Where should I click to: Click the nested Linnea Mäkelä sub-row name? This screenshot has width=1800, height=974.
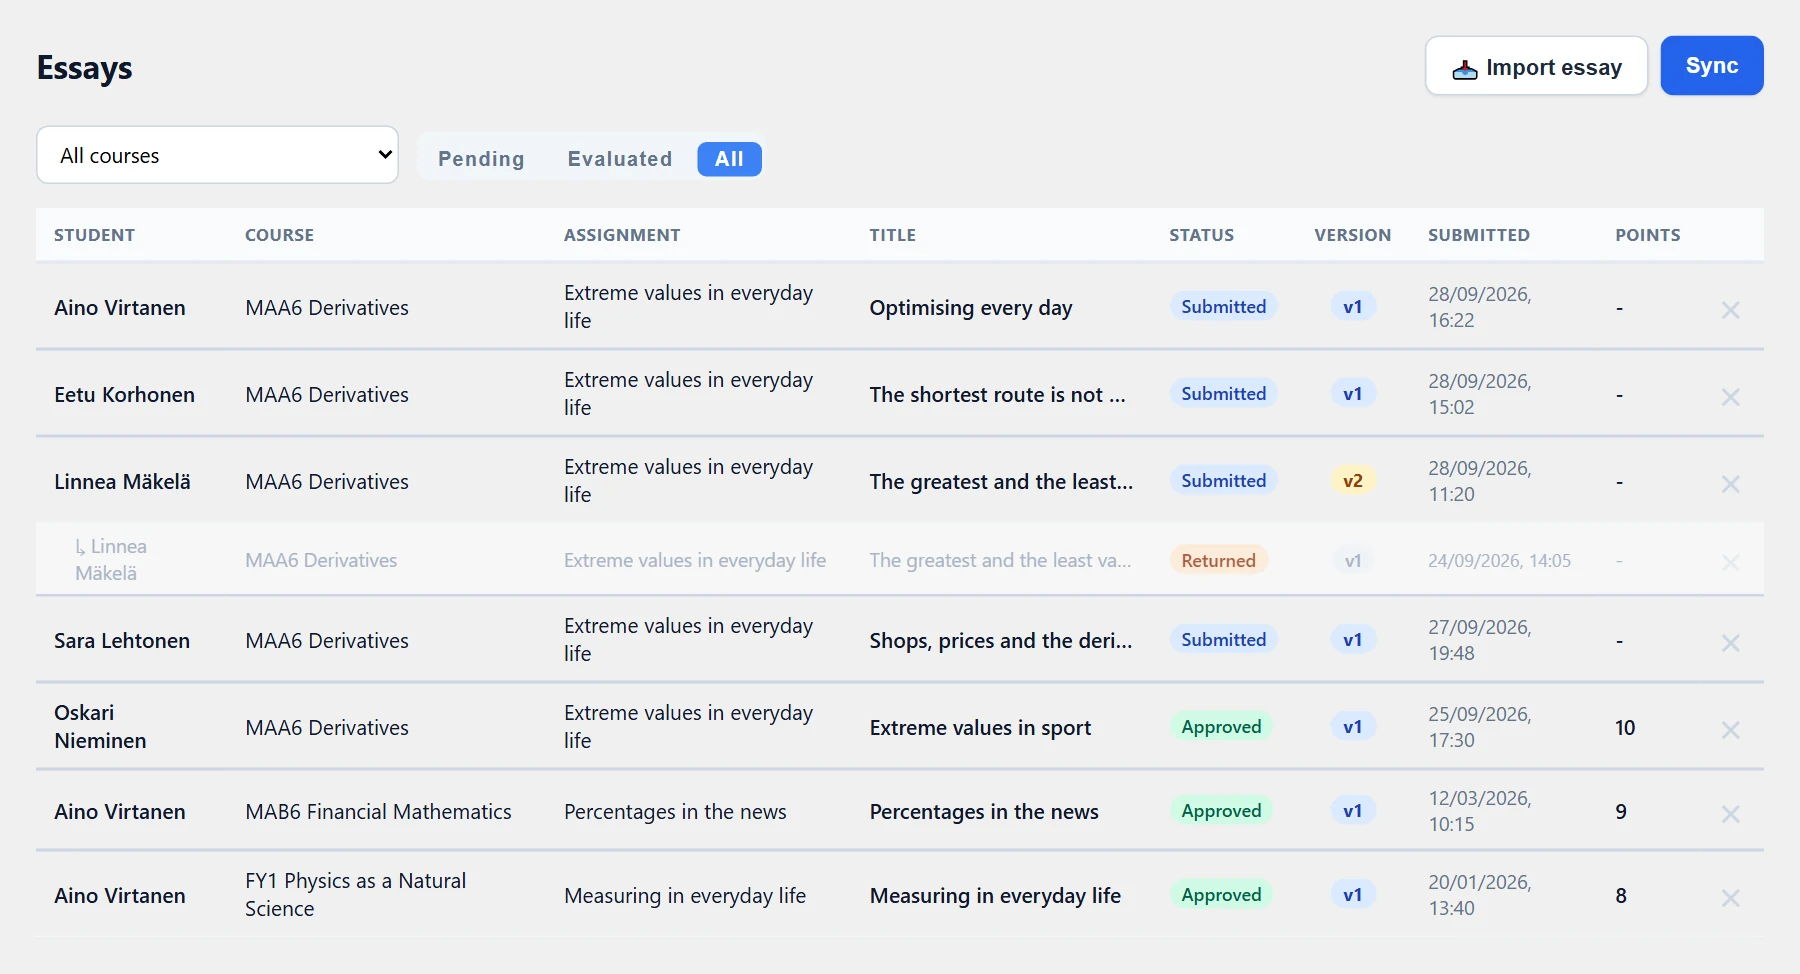pos(111,560)
